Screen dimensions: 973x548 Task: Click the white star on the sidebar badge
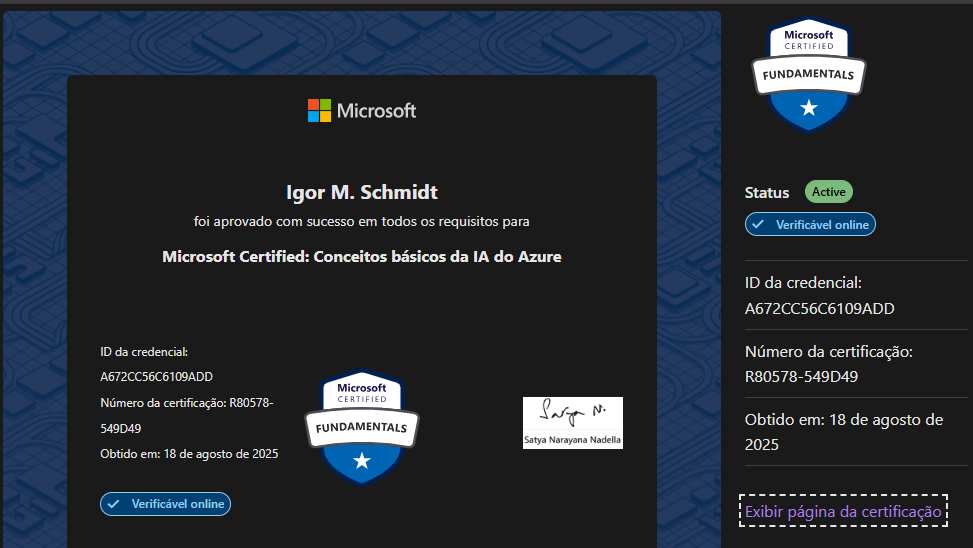tap(808, 107)
